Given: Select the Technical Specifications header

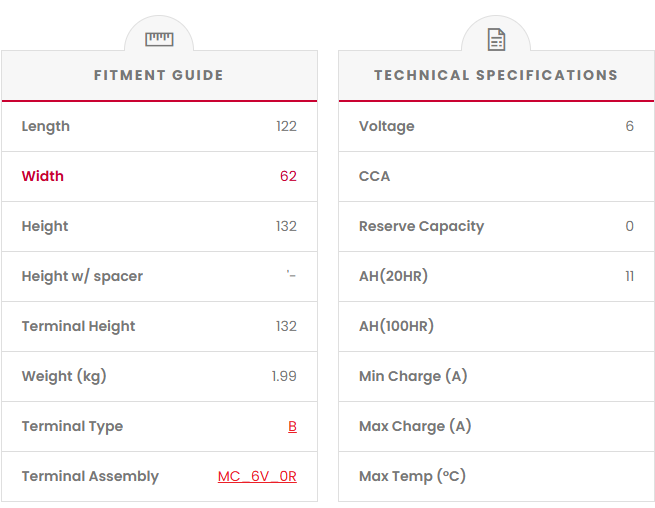Looking at the screenshot, I should pos(496,75).
